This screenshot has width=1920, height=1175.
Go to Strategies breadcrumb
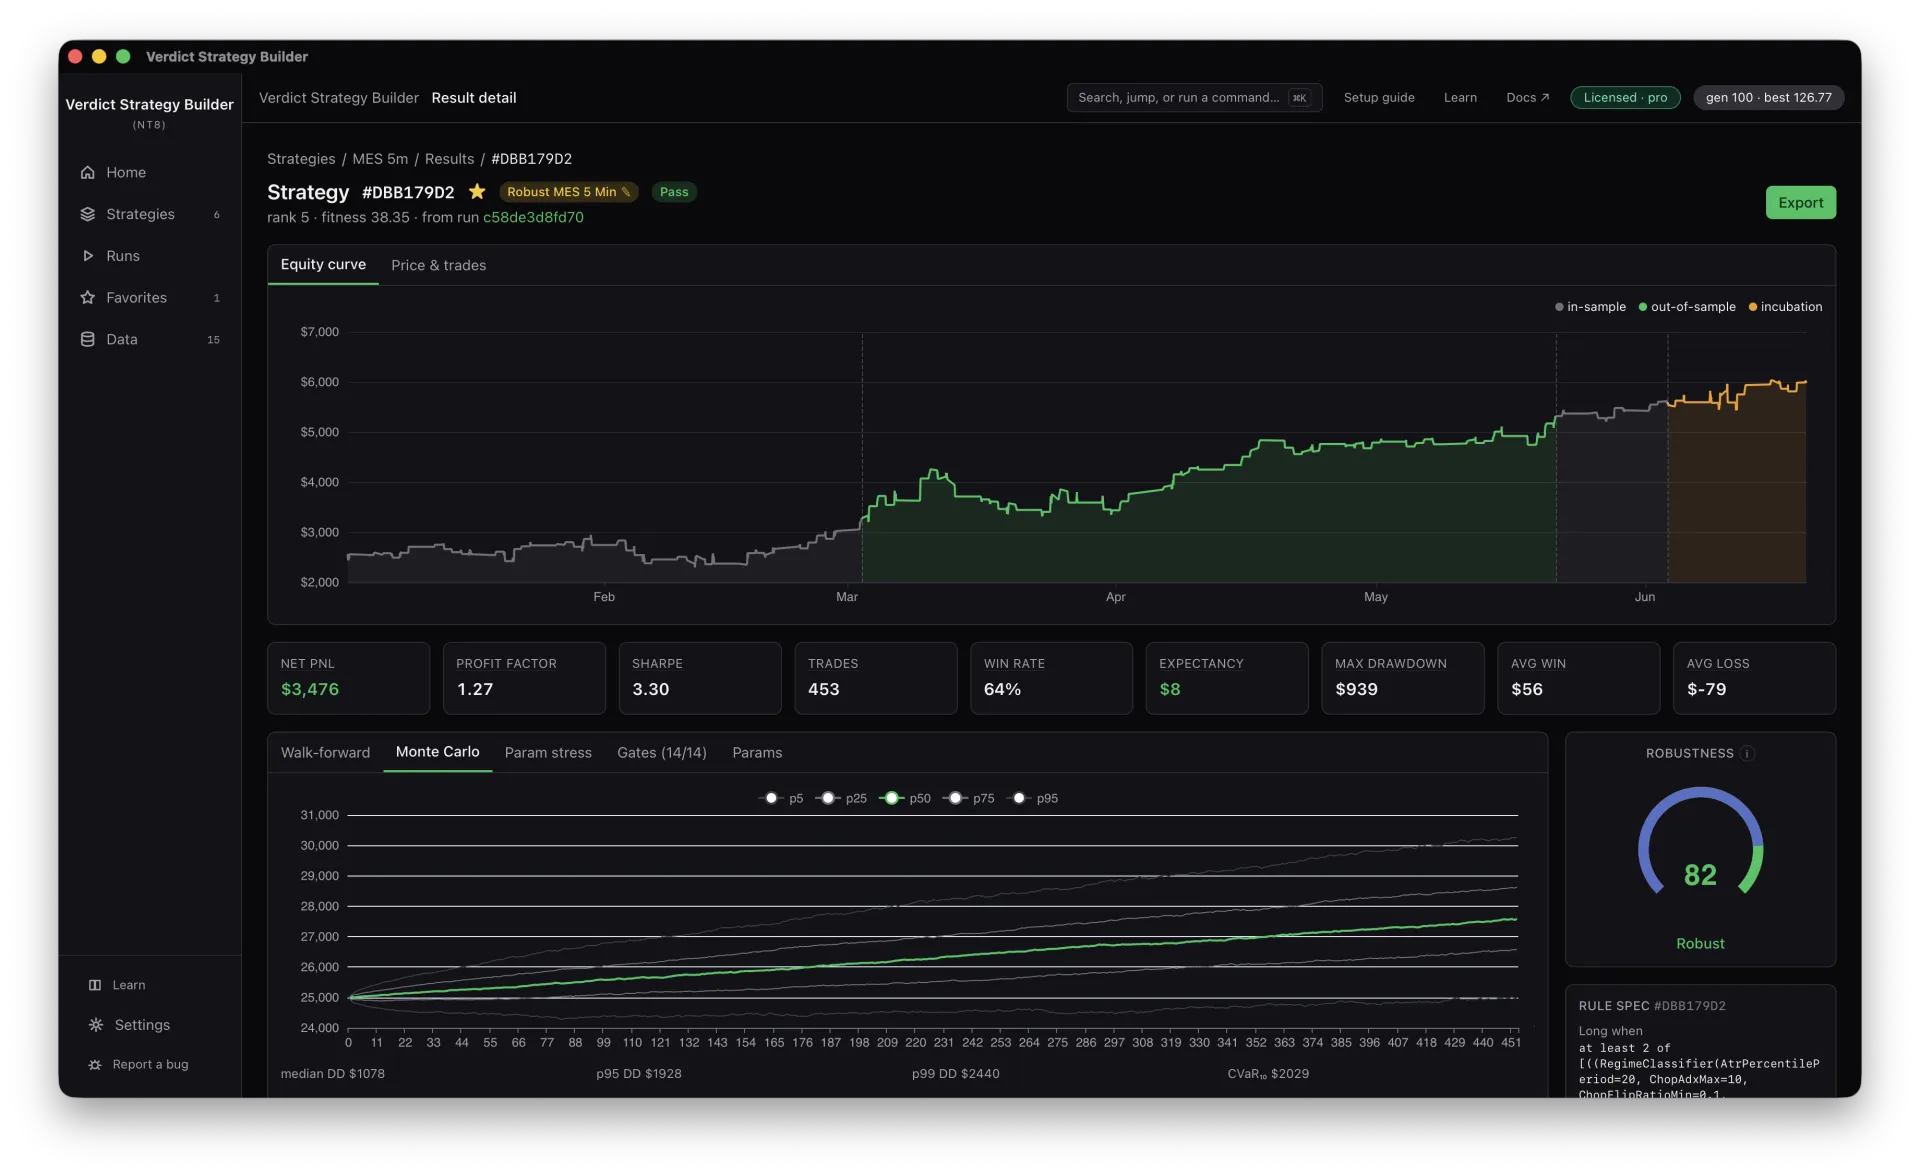[301, 159]
